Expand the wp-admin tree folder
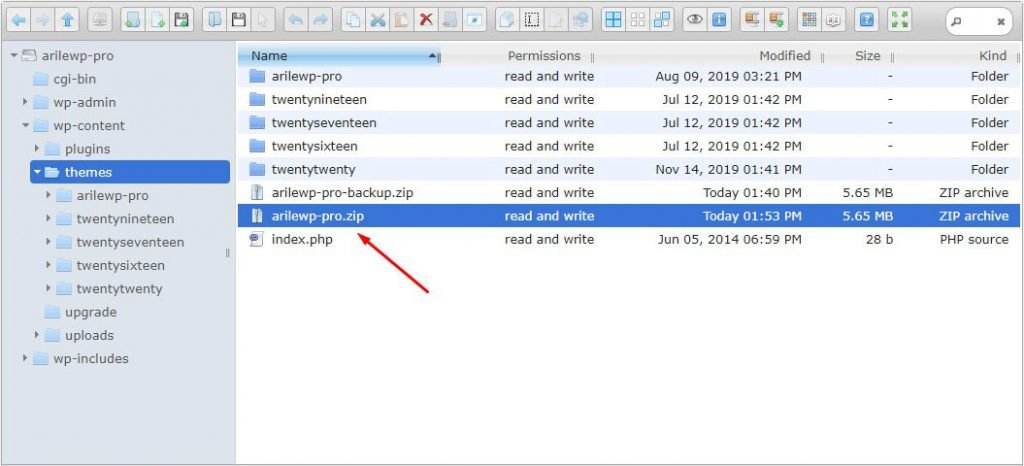The height and width of the screenshot is (466, 1024). [x=25, y=102]
